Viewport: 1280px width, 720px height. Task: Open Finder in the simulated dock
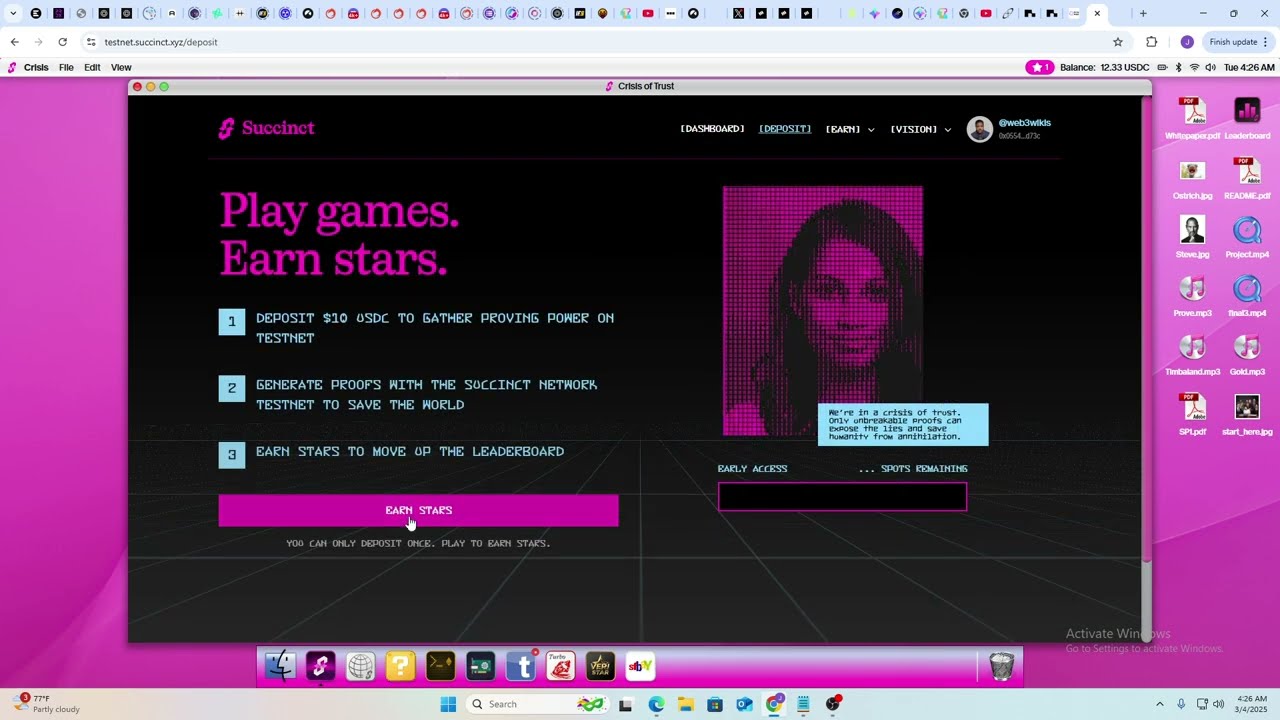point(281,666)
